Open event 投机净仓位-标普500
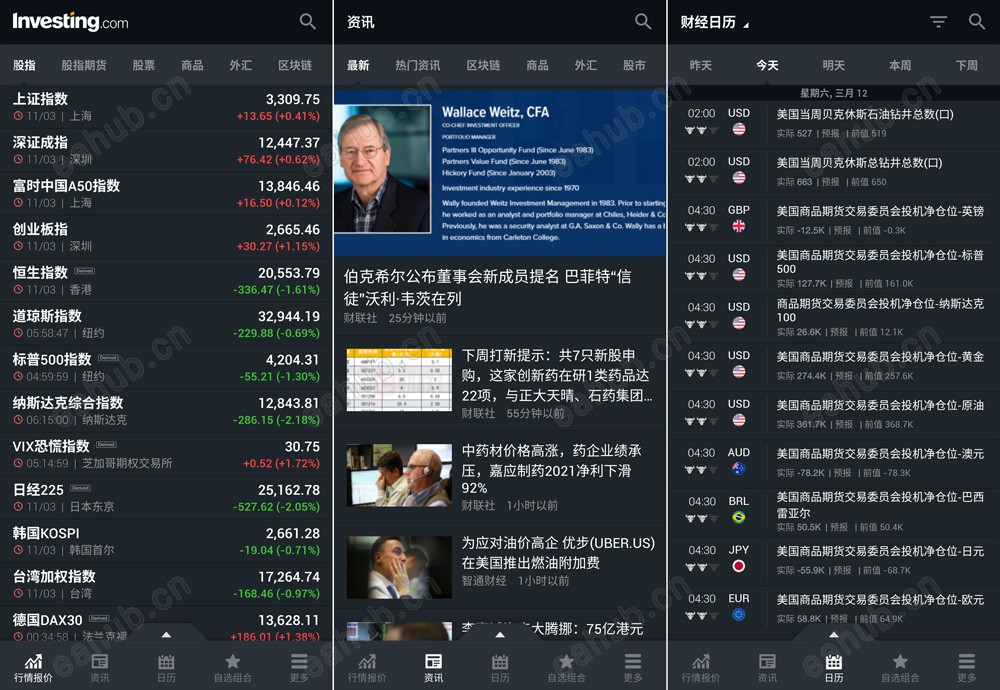 [834, 270]
